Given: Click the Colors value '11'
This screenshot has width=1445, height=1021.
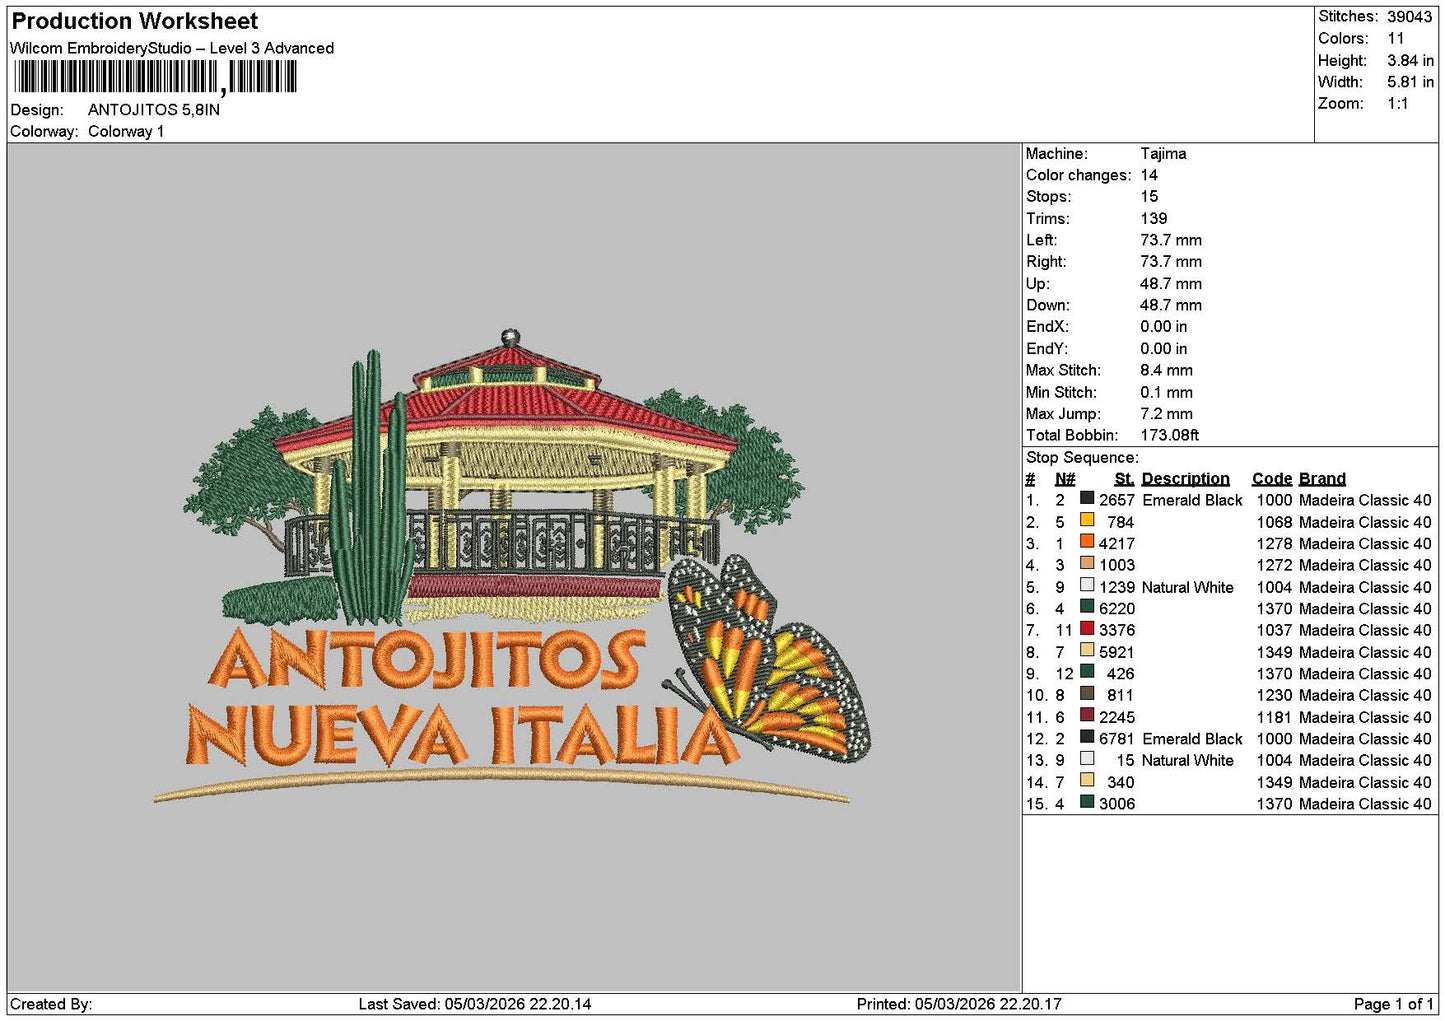Looking at the screenshot, I should [x=1396, y=39].
